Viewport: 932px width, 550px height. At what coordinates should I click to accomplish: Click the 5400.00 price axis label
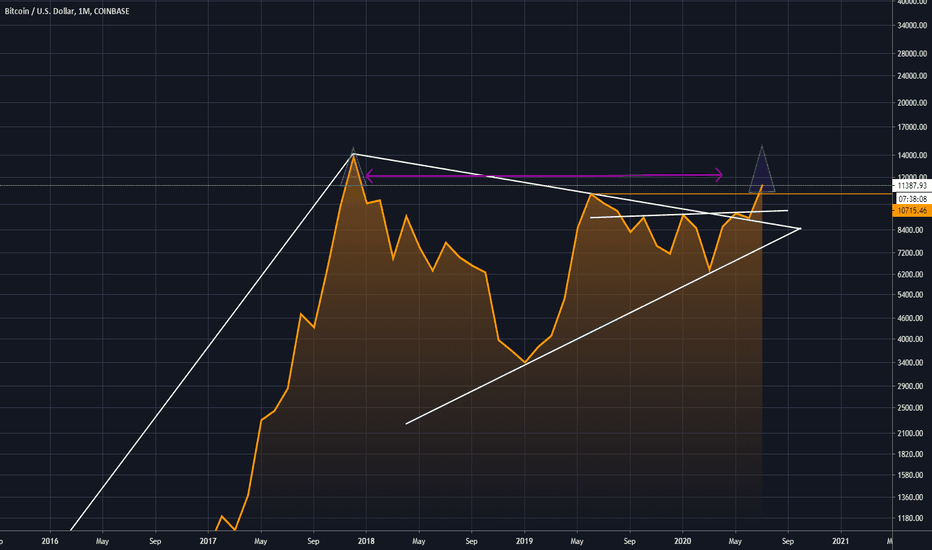coord(911,295)
